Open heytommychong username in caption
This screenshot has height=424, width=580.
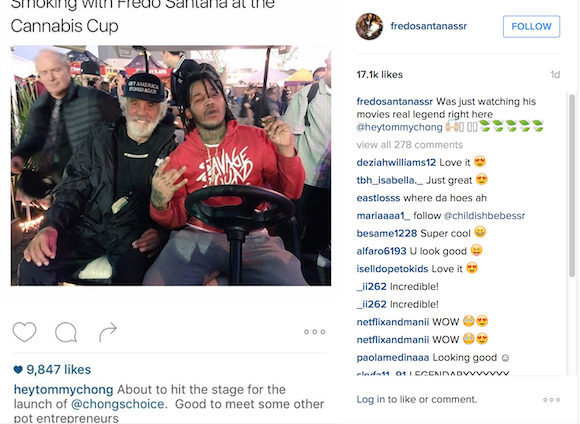point(63,390)
